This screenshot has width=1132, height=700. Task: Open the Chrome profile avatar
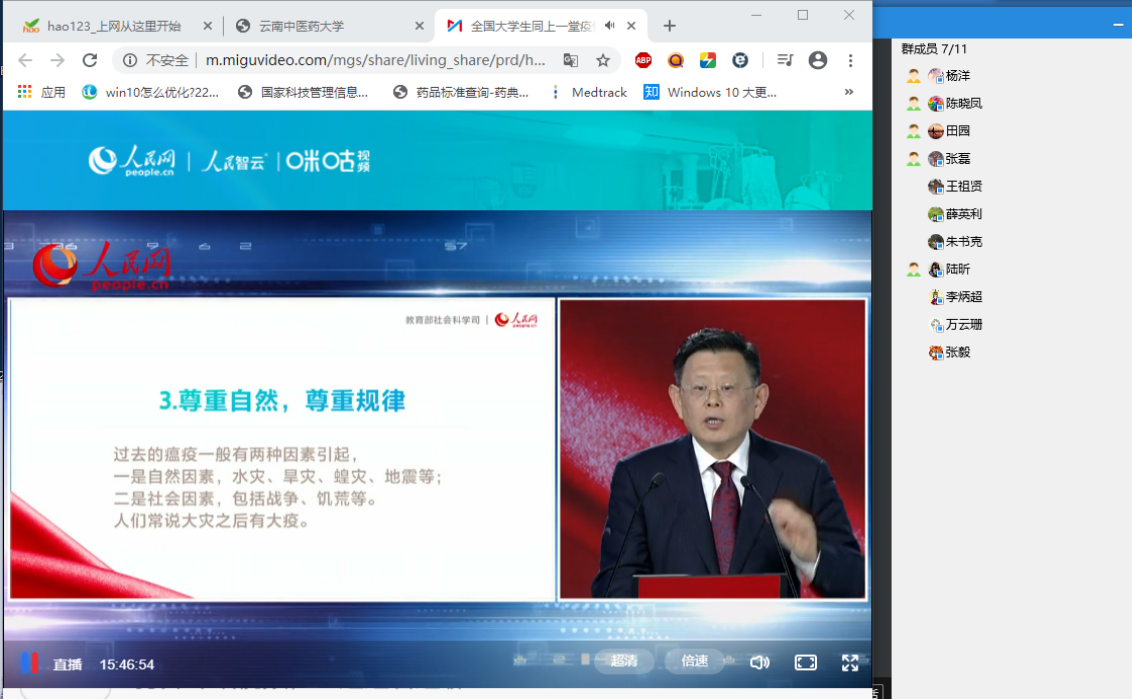tap(818, 60)
